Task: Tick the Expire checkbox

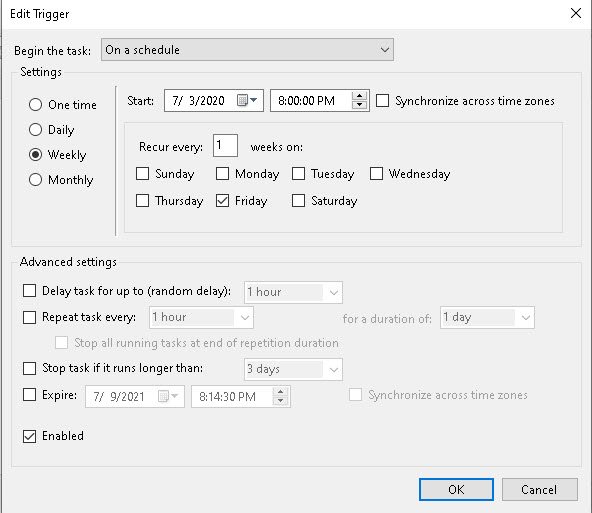Action: coord(29,395)
